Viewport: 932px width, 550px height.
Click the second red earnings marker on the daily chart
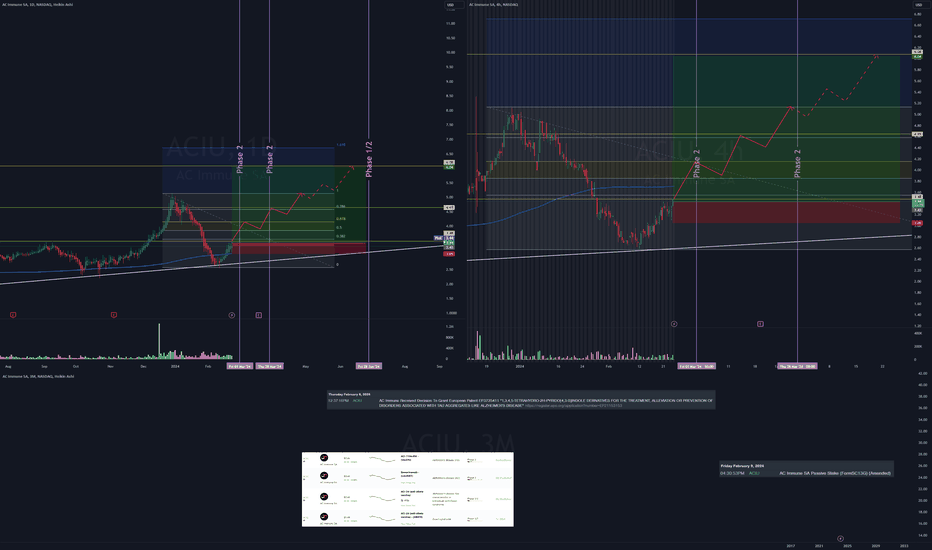point(114,315)
